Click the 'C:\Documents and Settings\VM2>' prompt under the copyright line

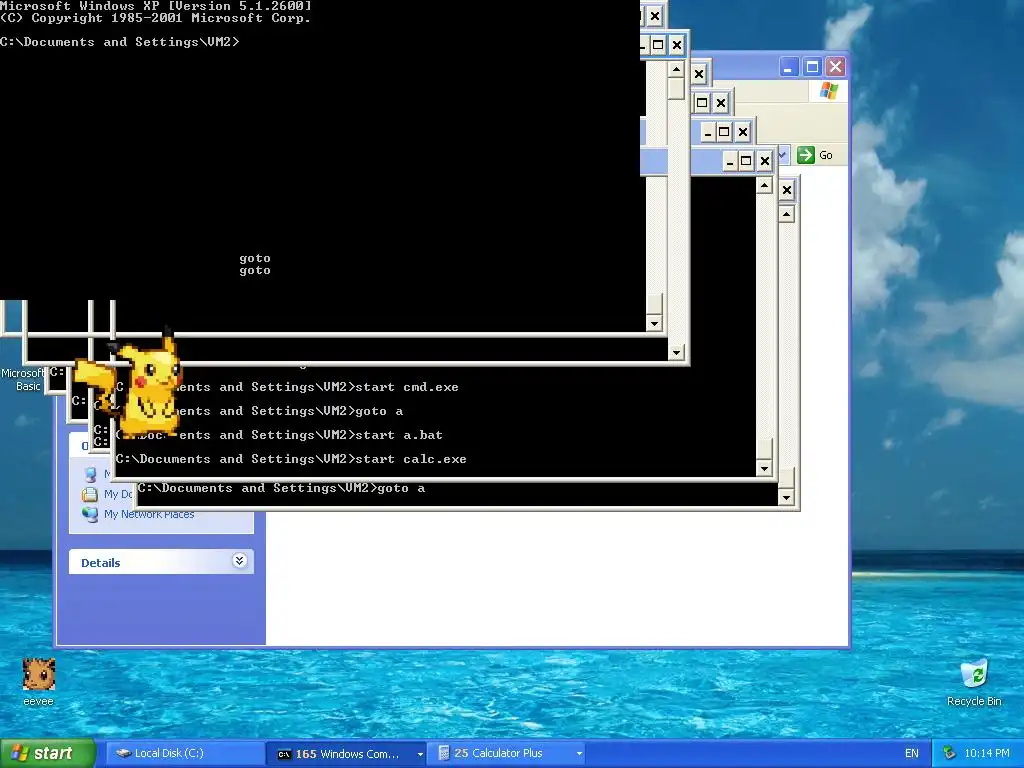coord(120,42)
